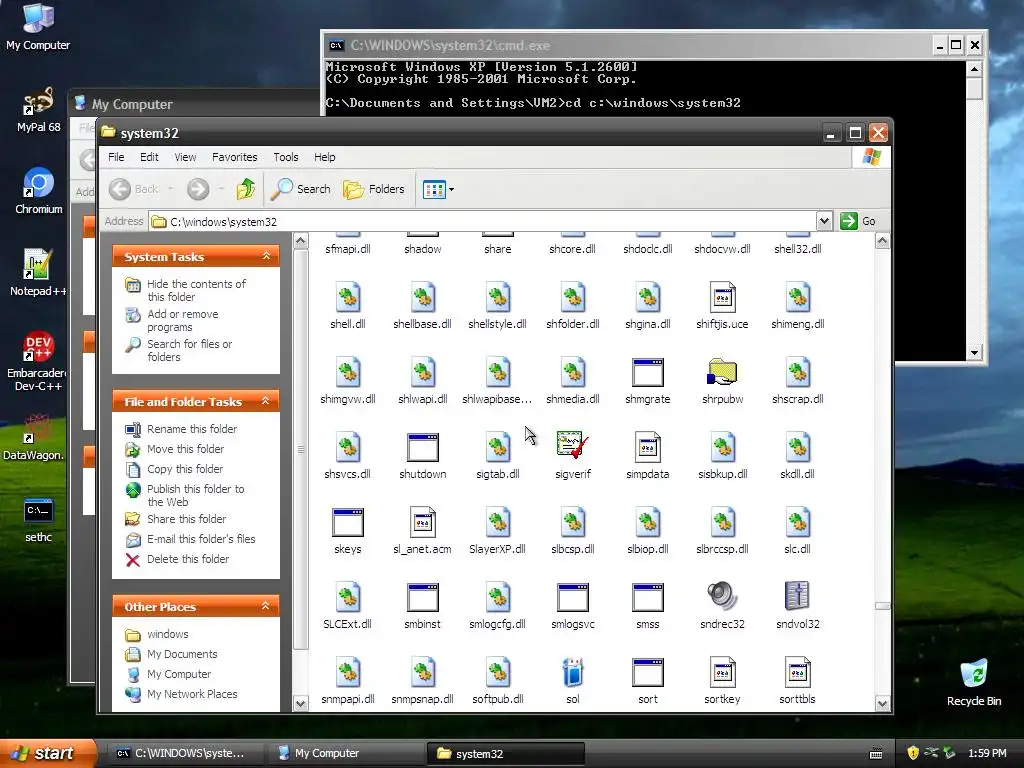Open the Edit menu
1024x768 pixels.
coord(149,157)
